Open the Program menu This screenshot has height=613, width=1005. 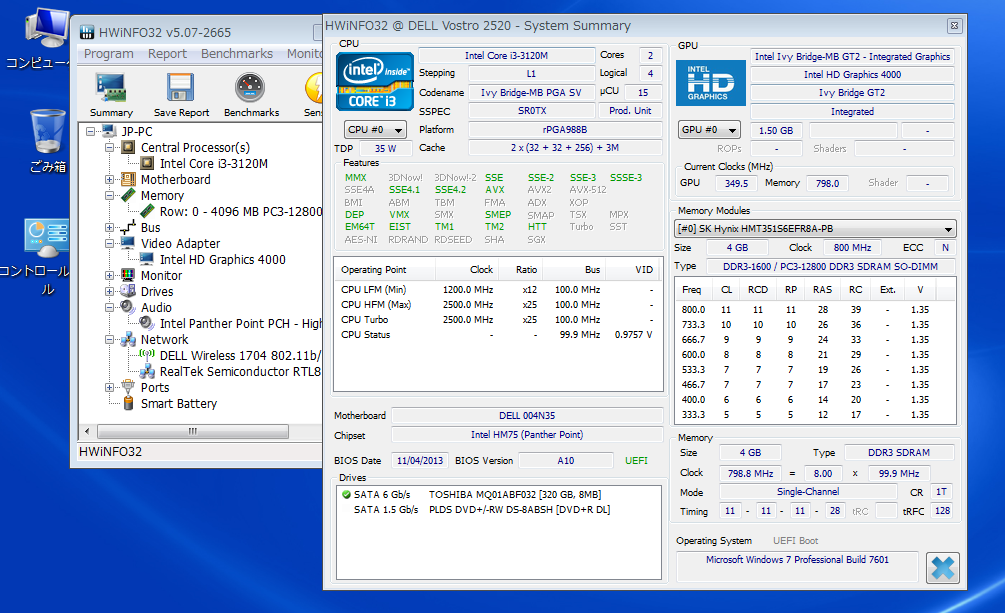[108, 54]
